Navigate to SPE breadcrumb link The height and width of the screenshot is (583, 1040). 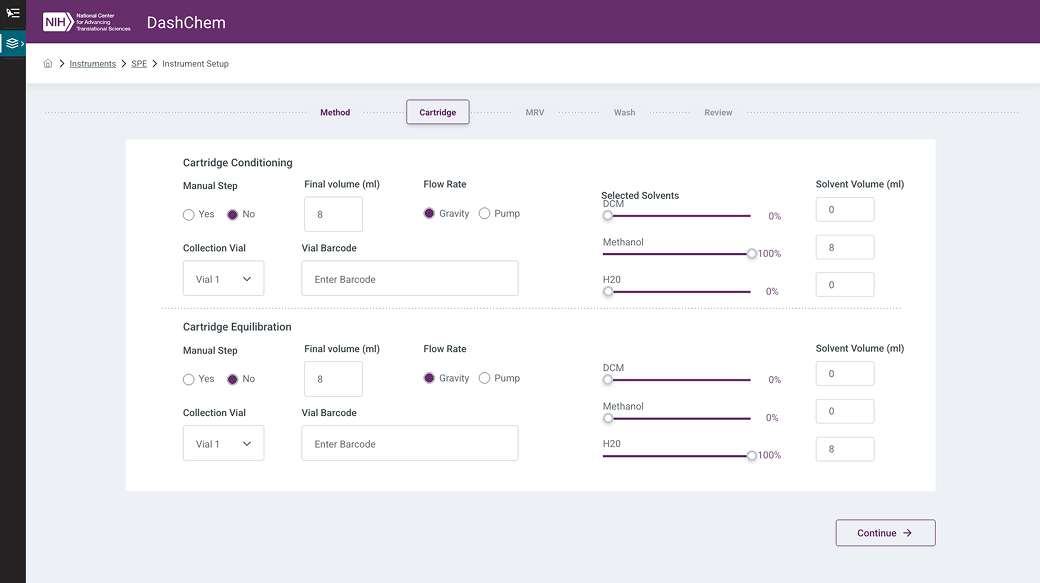(x=139, y=64)
